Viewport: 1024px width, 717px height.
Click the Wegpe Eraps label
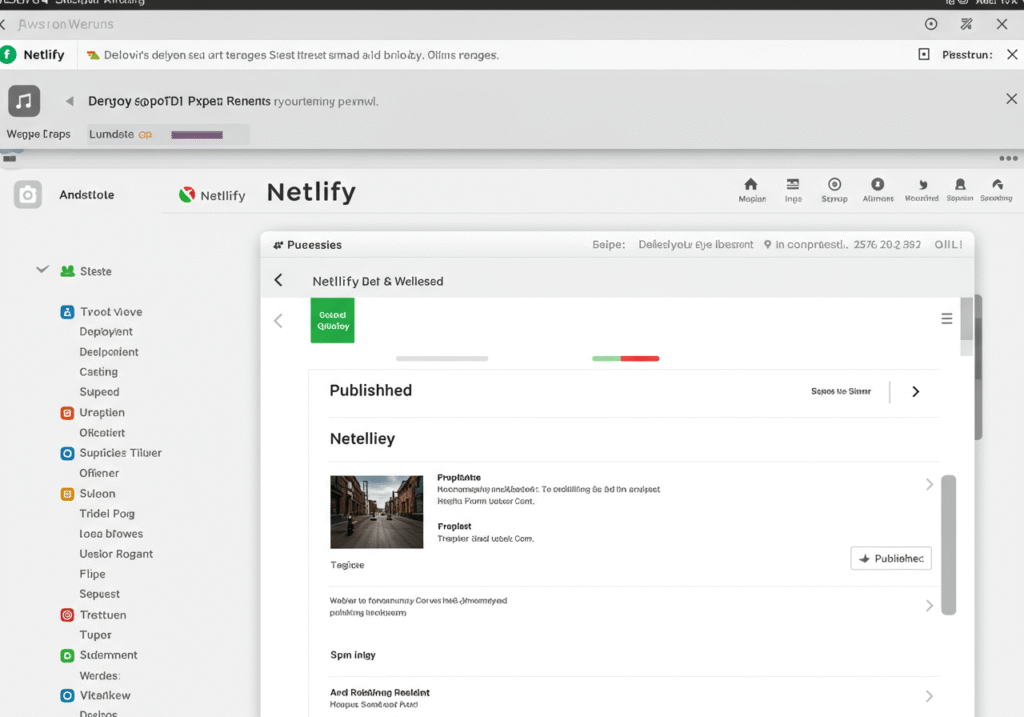pos(39,134)
